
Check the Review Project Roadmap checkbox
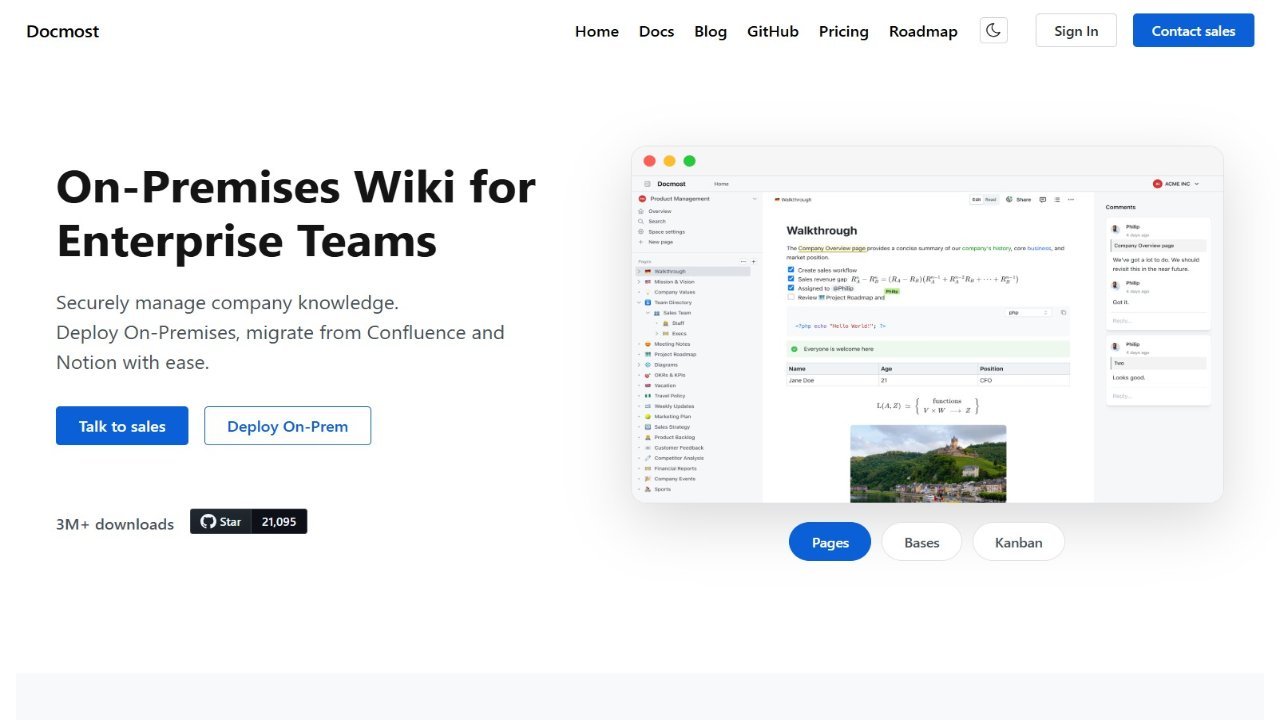coord(791,297)
